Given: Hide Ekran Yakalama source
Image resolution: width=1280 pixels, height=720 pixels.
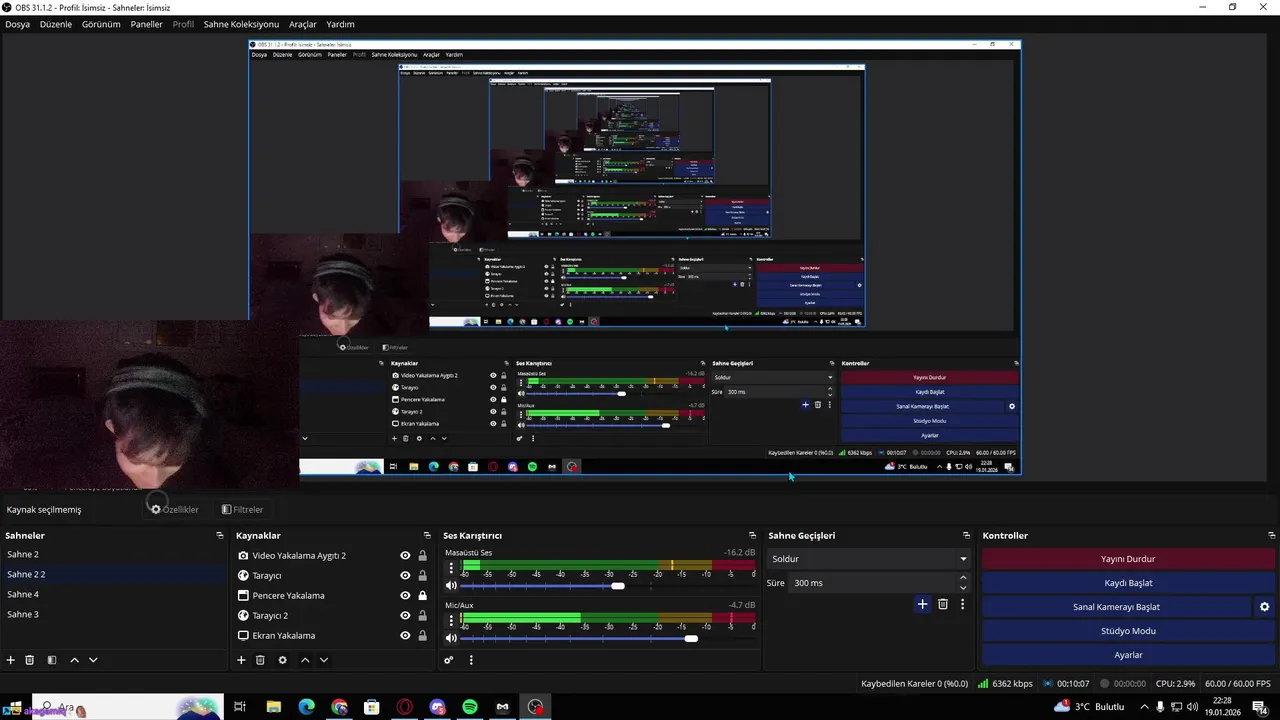Looking at the screenshot, I should coord(405,636).
